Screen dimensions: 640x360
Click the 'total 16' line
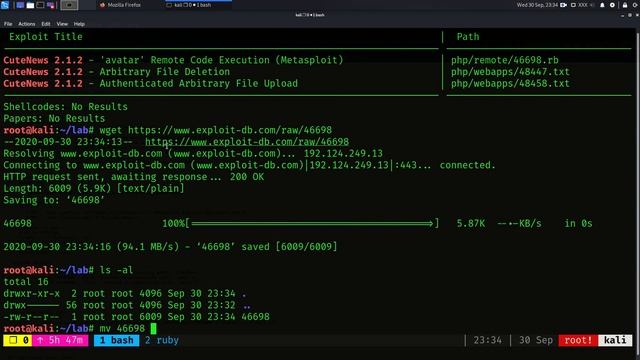(26, 282)
